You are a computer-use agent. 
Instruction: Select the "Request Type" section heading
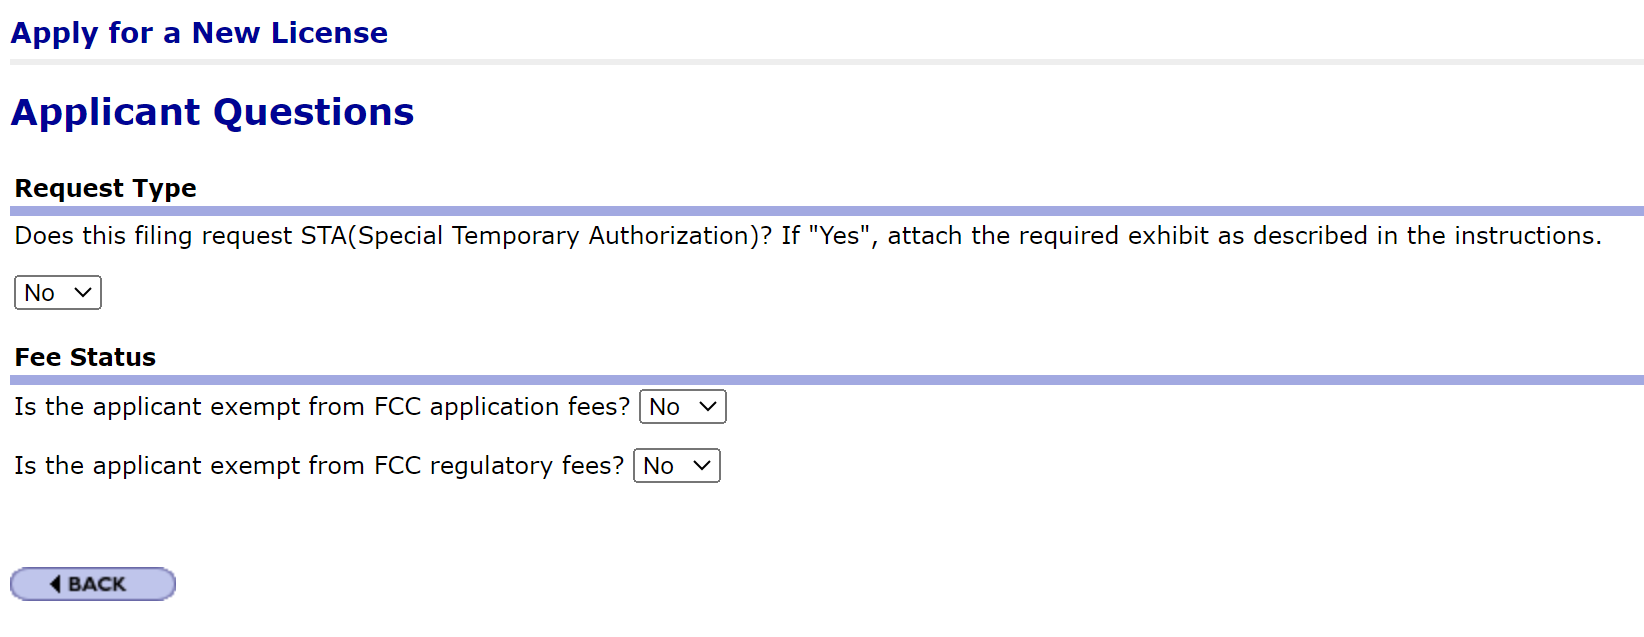[x=105, y=188]
